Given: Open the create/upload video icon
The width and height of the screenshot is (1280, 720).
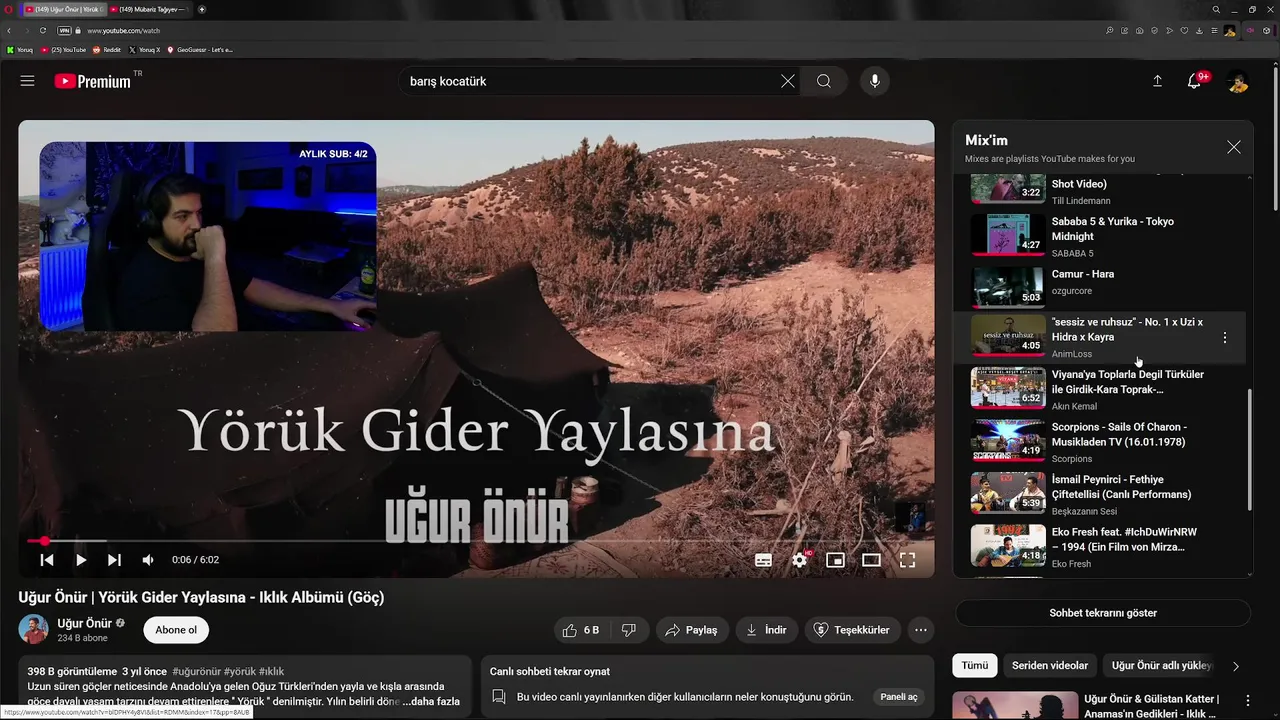Looking at the screenshot, I should [1157, 81].
